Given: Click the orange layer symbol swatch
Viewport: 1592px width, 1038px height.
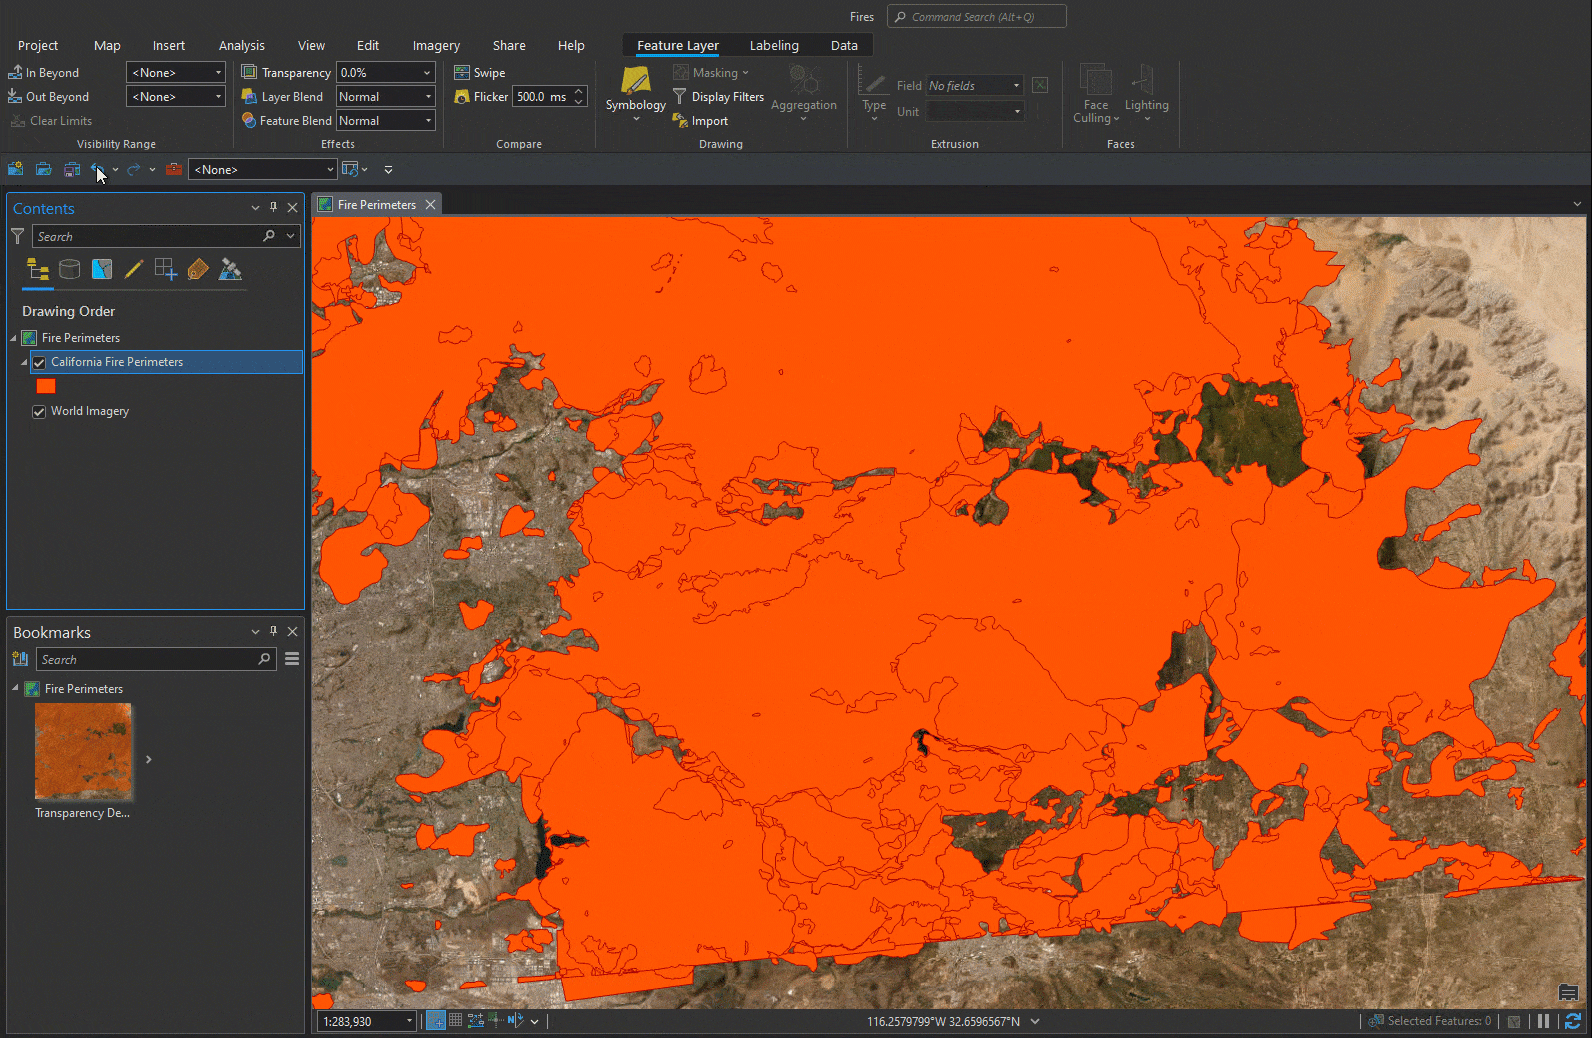Looking at the screenshot, I should pyautogui.click(x=46, y=386).
